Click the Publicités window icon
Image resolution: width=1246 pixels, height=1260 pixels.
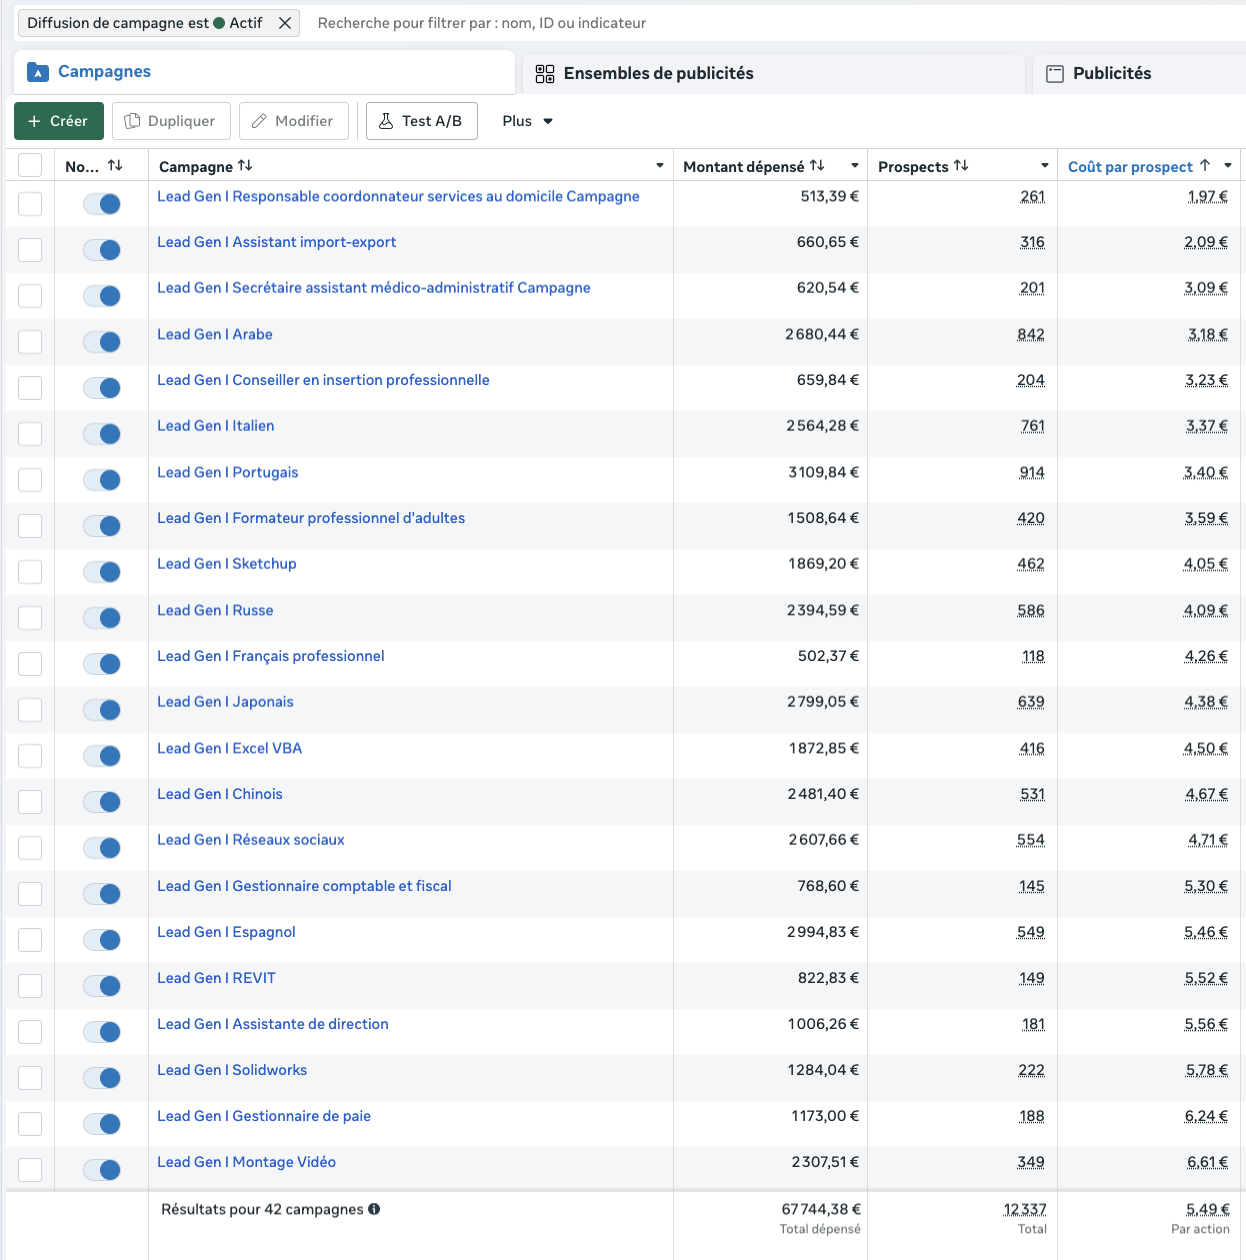[1055, 74]
